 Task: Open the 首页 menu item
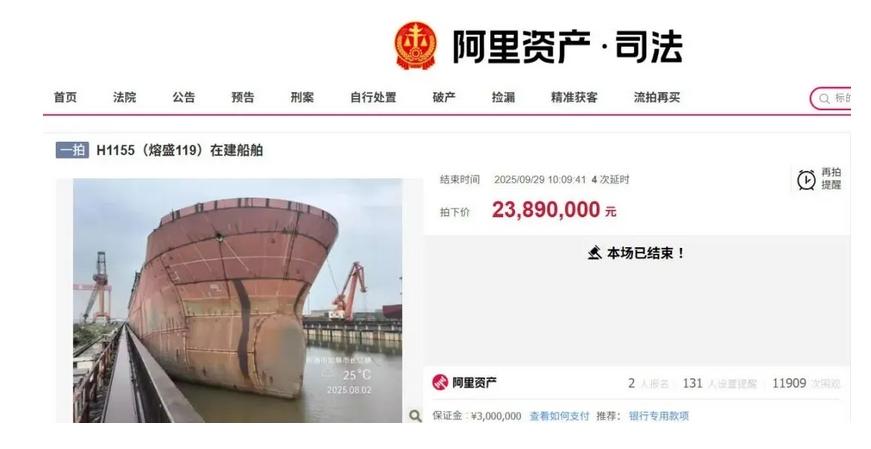pyautogui.click(x=66, y=97)
